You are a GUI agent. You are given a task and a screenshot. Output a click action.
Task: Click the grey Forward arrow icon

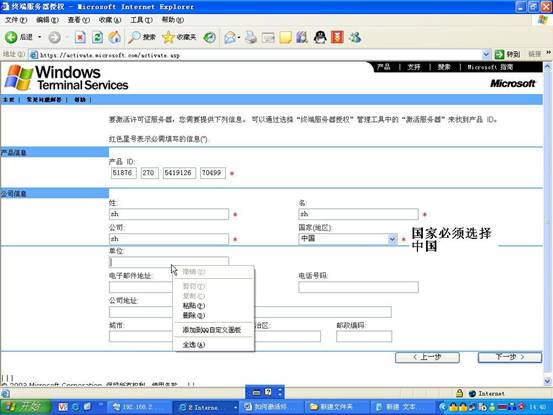coord(54,37)
